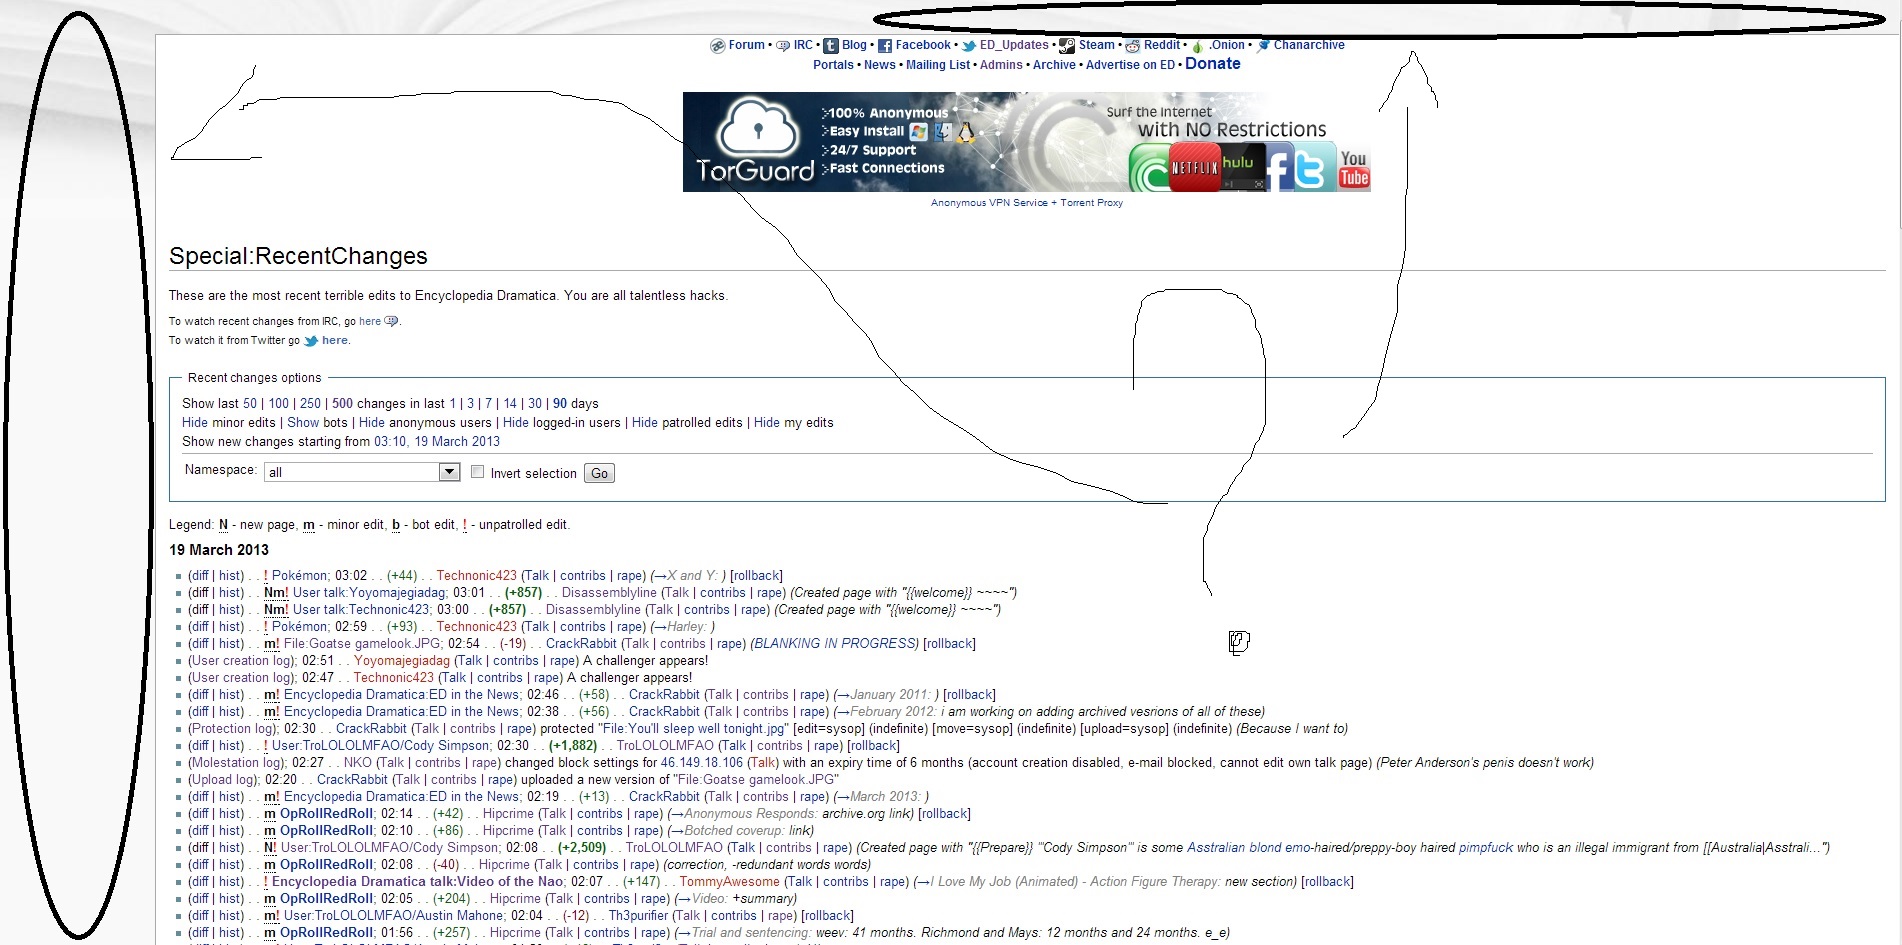Open the Twitter bird icon beside ED_Updates
Image resolution: width=1902 pixels, height=945 pixels.
tap(968, 46)
